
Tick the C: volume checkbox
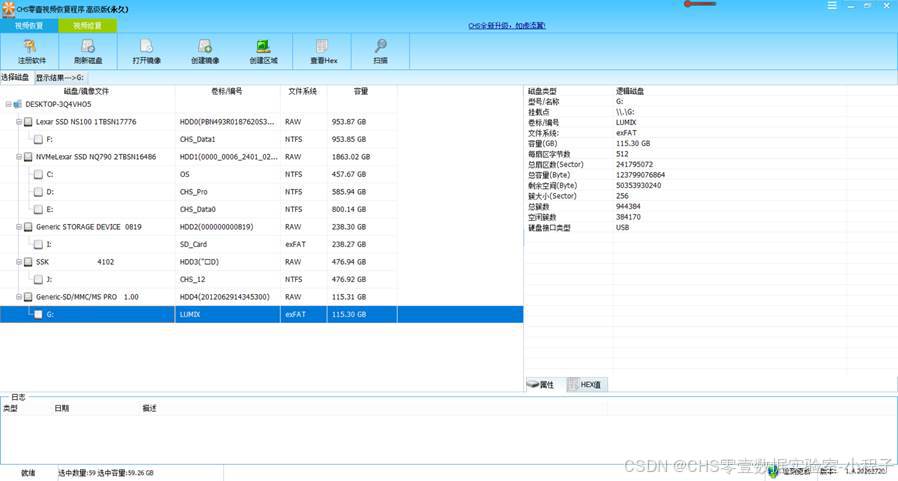click(38, 174)
